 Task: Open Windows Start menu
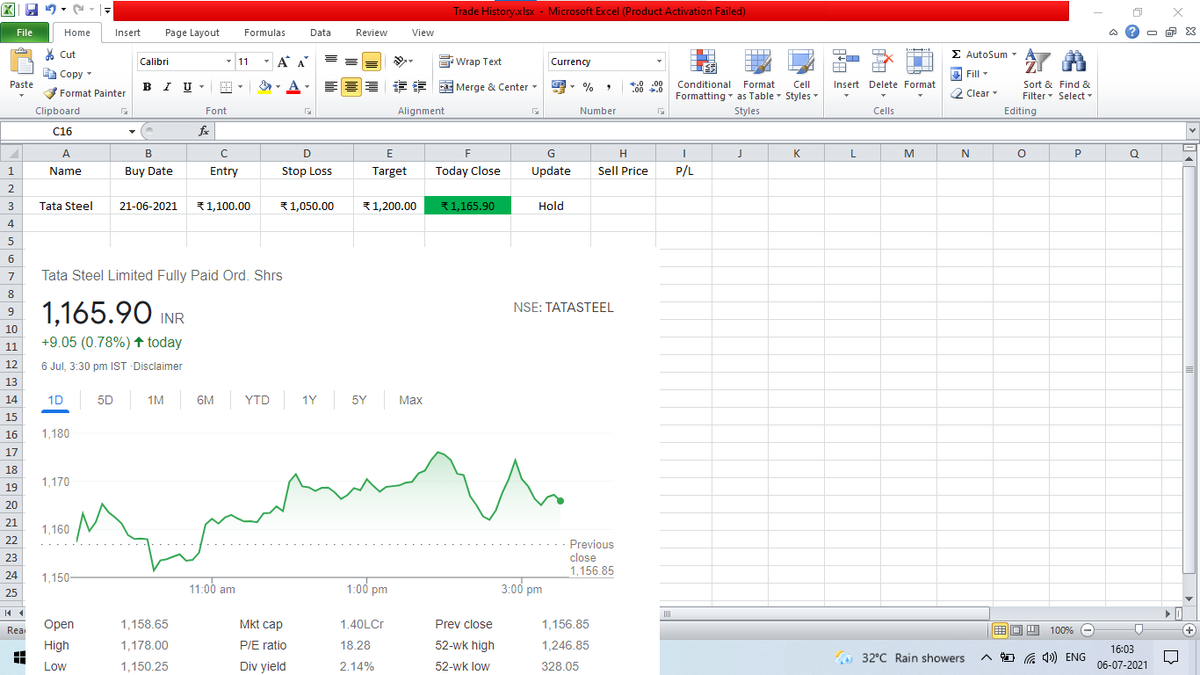[20, 657]
